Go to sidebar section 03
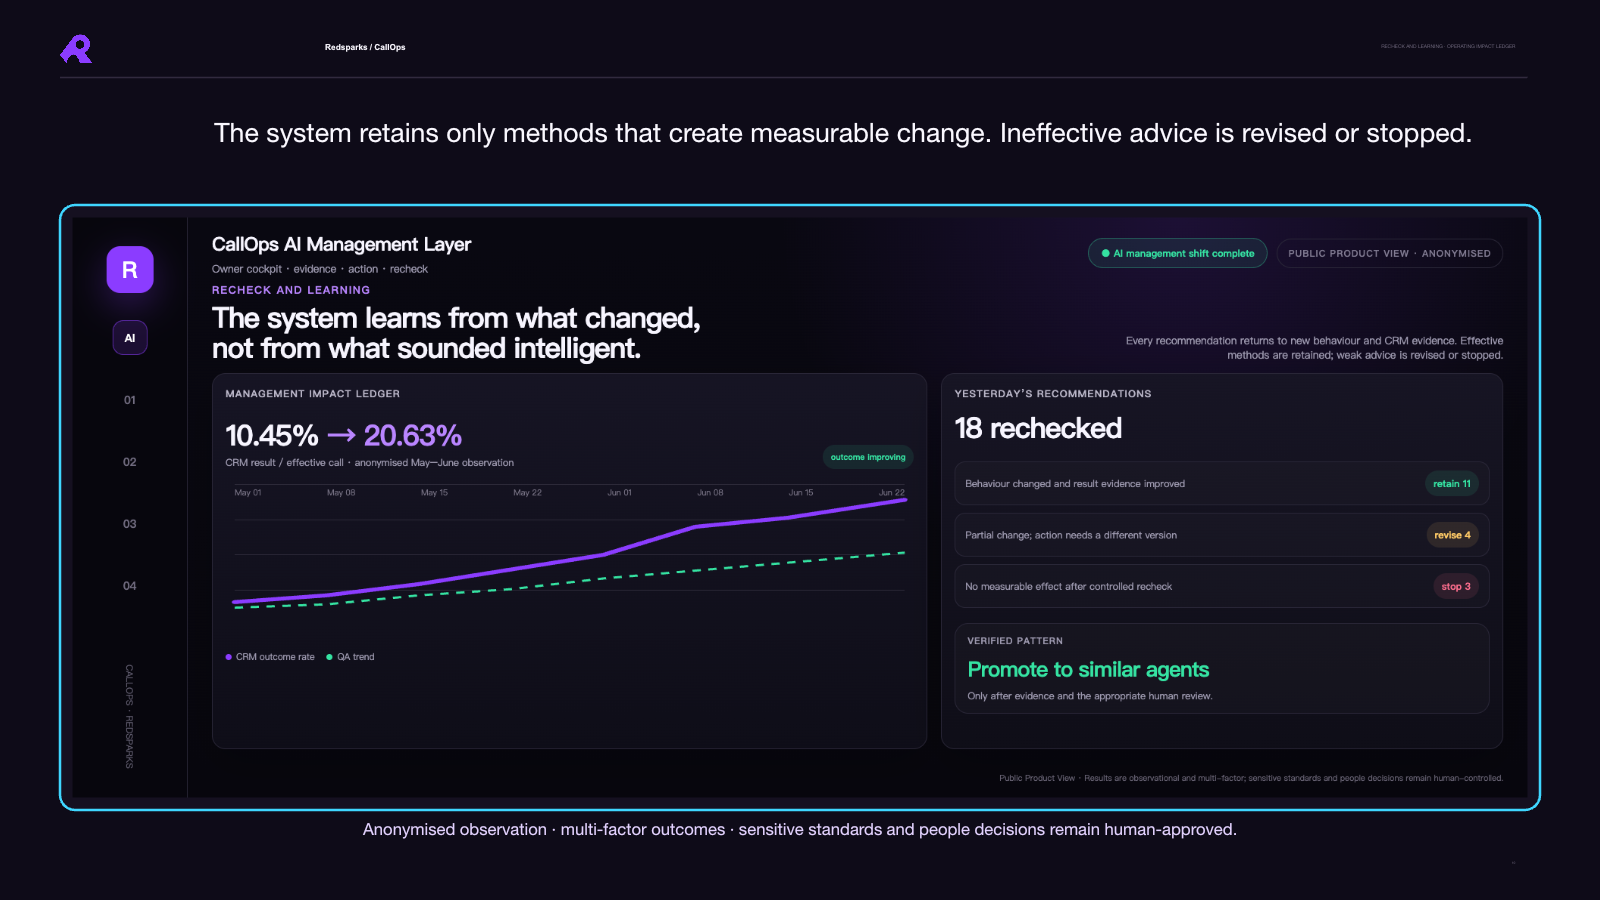Screen dimensions: 1600x900 point(130,524)
